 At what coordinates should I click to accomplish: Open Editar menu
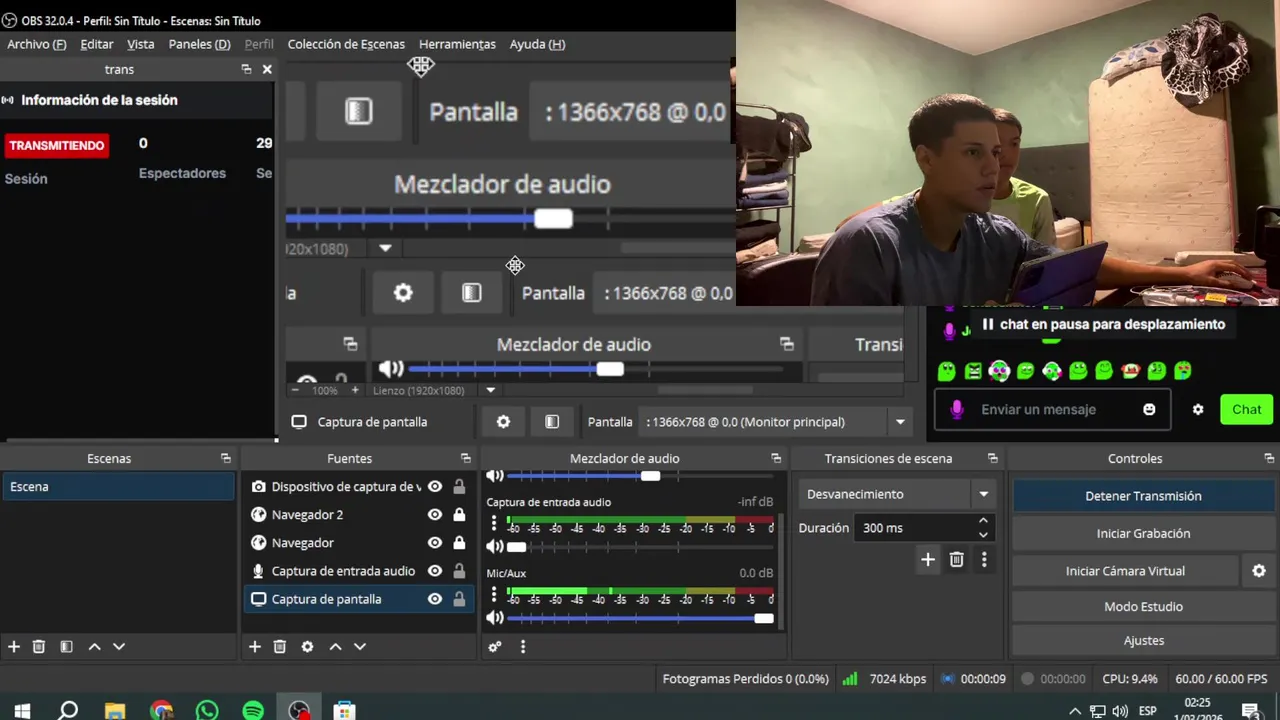point(97,44)
